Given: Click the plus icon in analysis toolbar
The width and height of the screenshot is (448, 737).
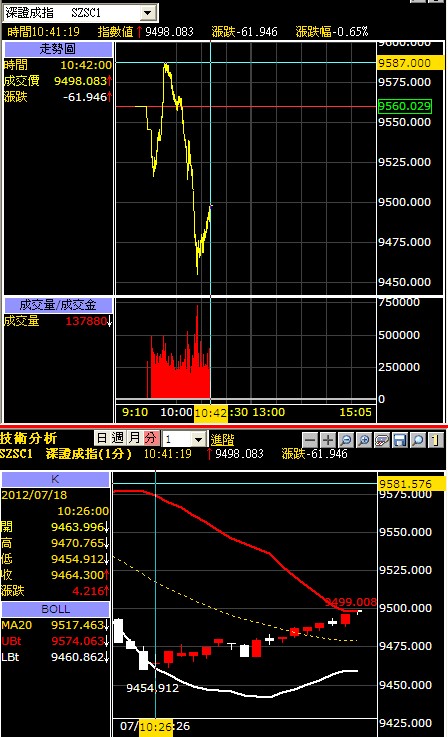Looking at the screenshot, I should tap(328, 440).
